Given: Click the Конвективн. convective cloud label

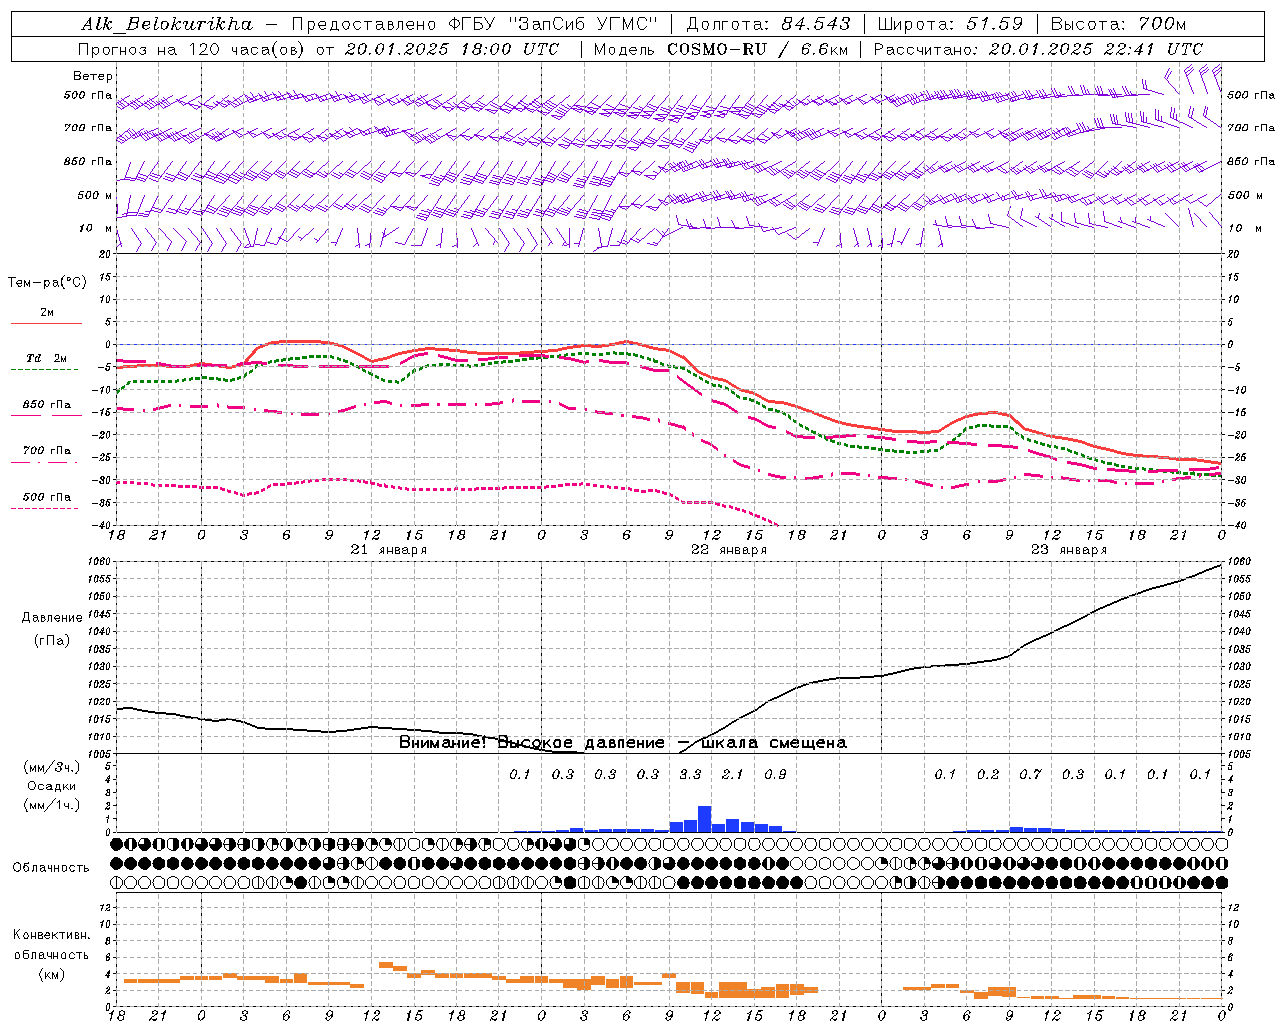Looking at the screenshot, I should (x=51, y=935).
